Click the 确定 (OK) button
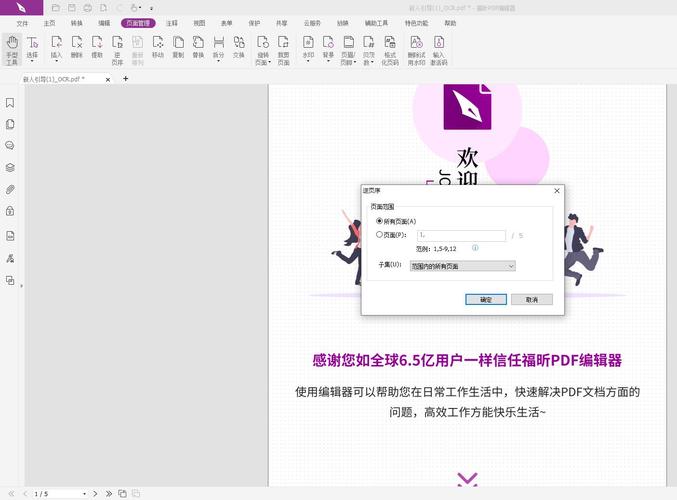 [486, 299]
